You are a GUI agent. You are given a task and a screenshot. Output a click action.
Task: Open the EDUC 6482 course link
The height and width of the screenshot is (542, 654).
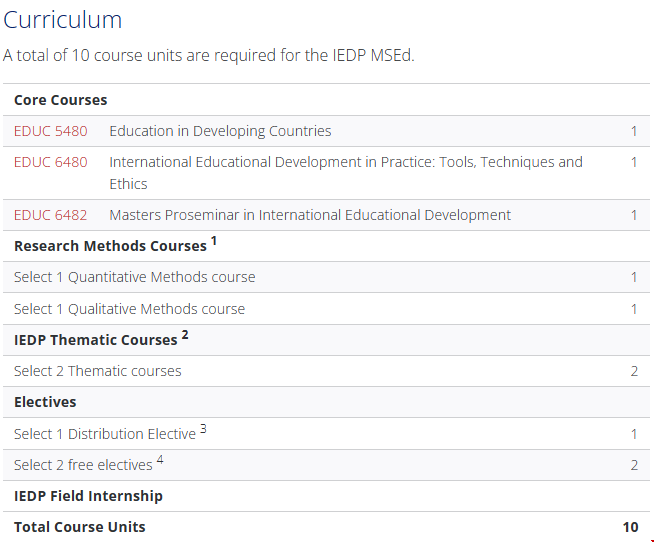[x=50, y=215]
